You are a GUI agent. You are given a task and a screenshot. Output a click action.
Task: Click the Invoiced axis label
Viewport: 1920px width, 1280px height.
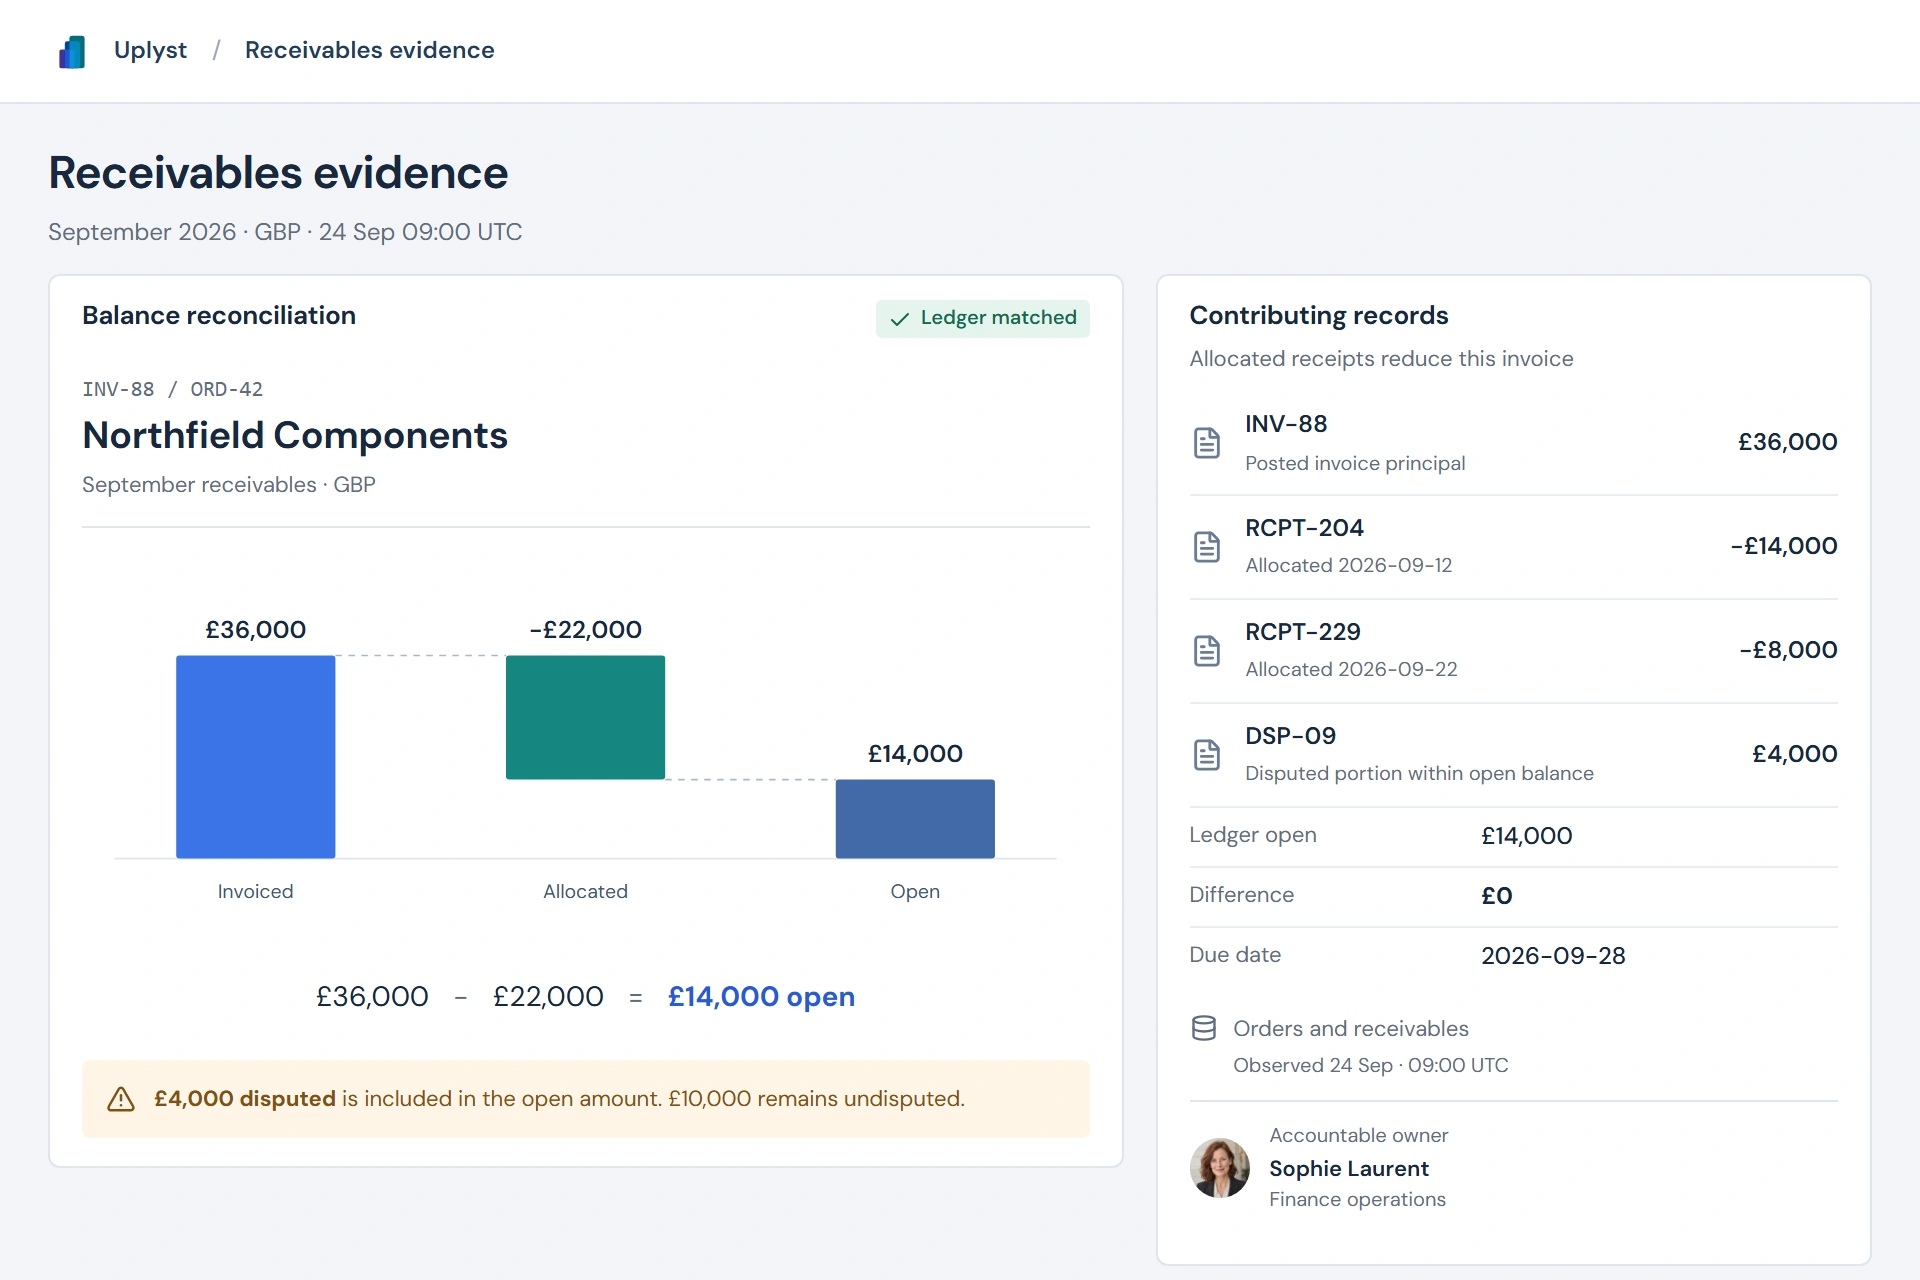[x=255, y=892]
